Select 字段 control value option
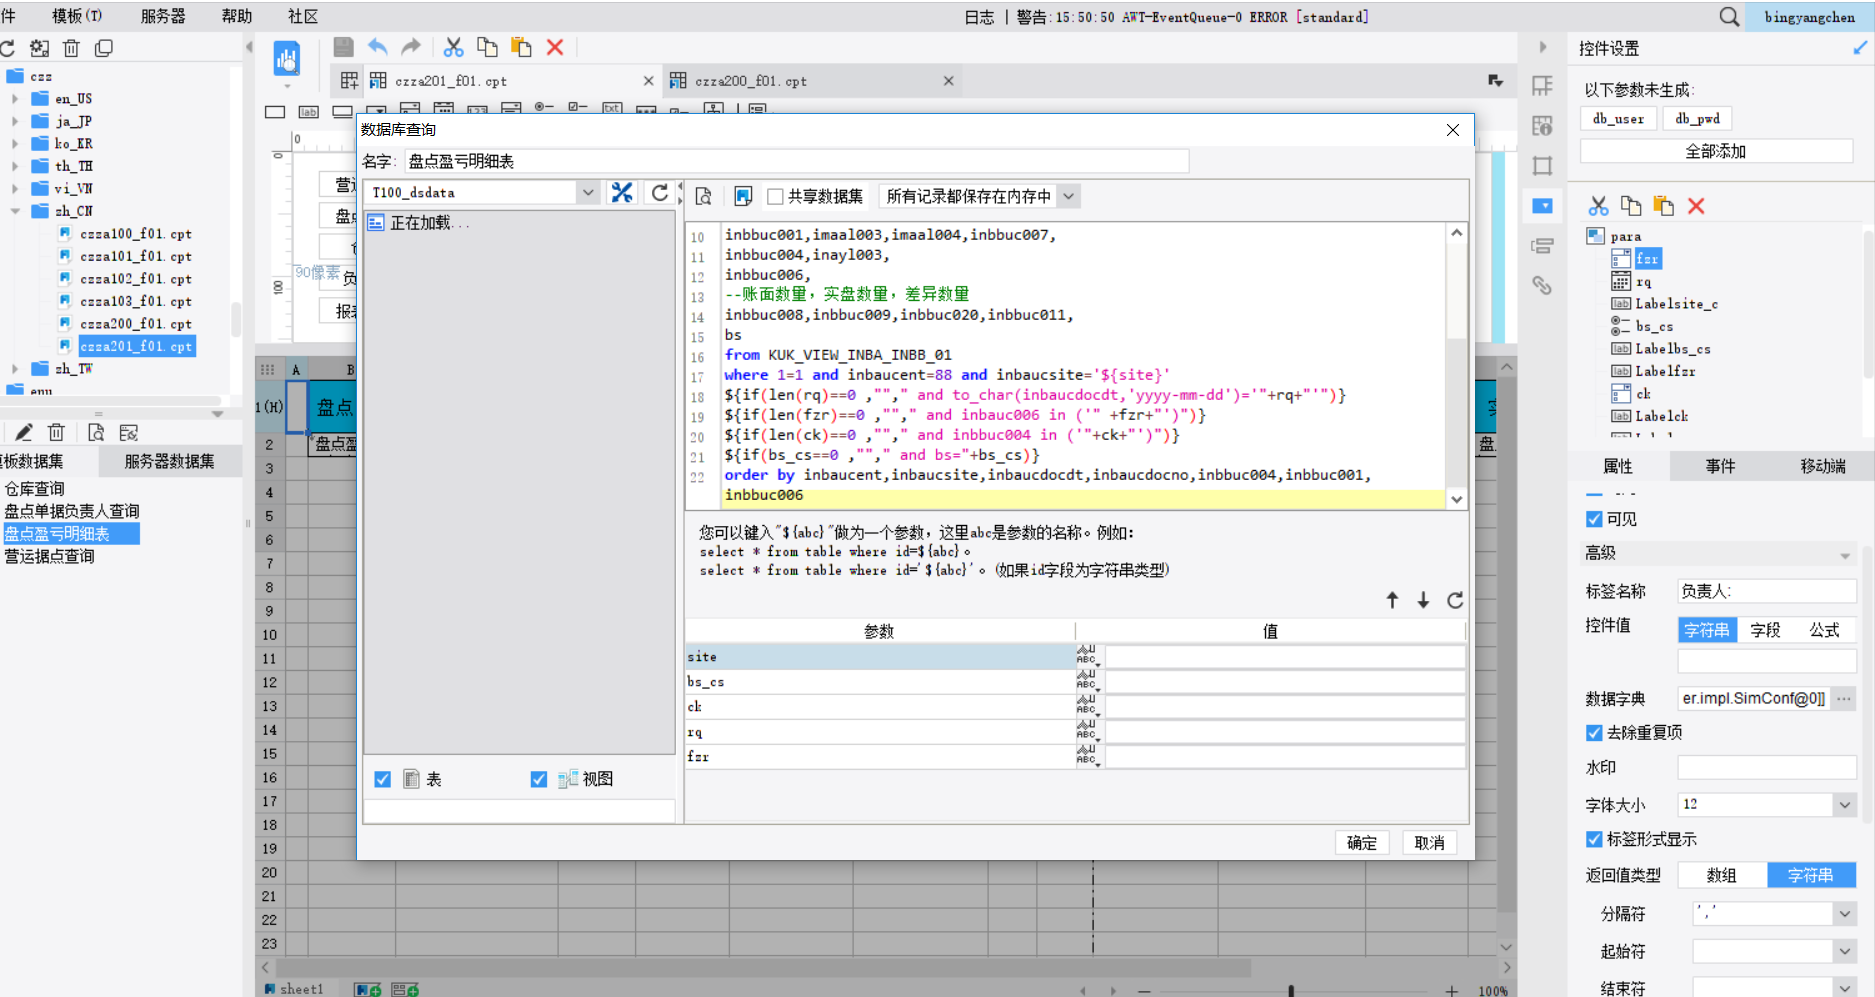Screen dimensions: 1875x997 [x=1766, y=630]
